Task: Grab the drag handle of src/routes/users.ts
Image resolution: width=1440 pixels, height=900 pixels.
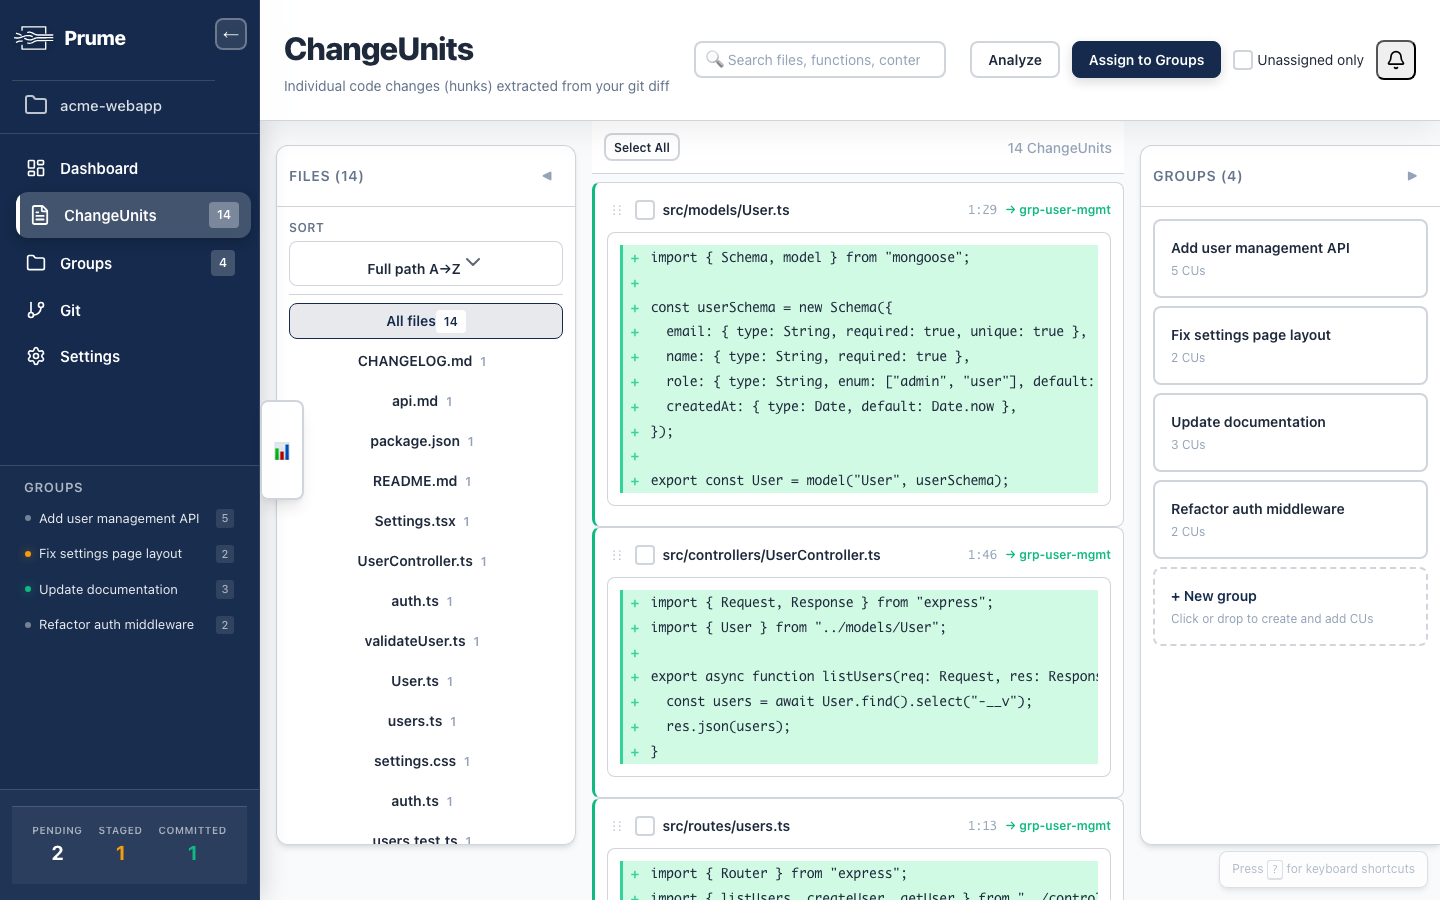Action: [617, 826]
